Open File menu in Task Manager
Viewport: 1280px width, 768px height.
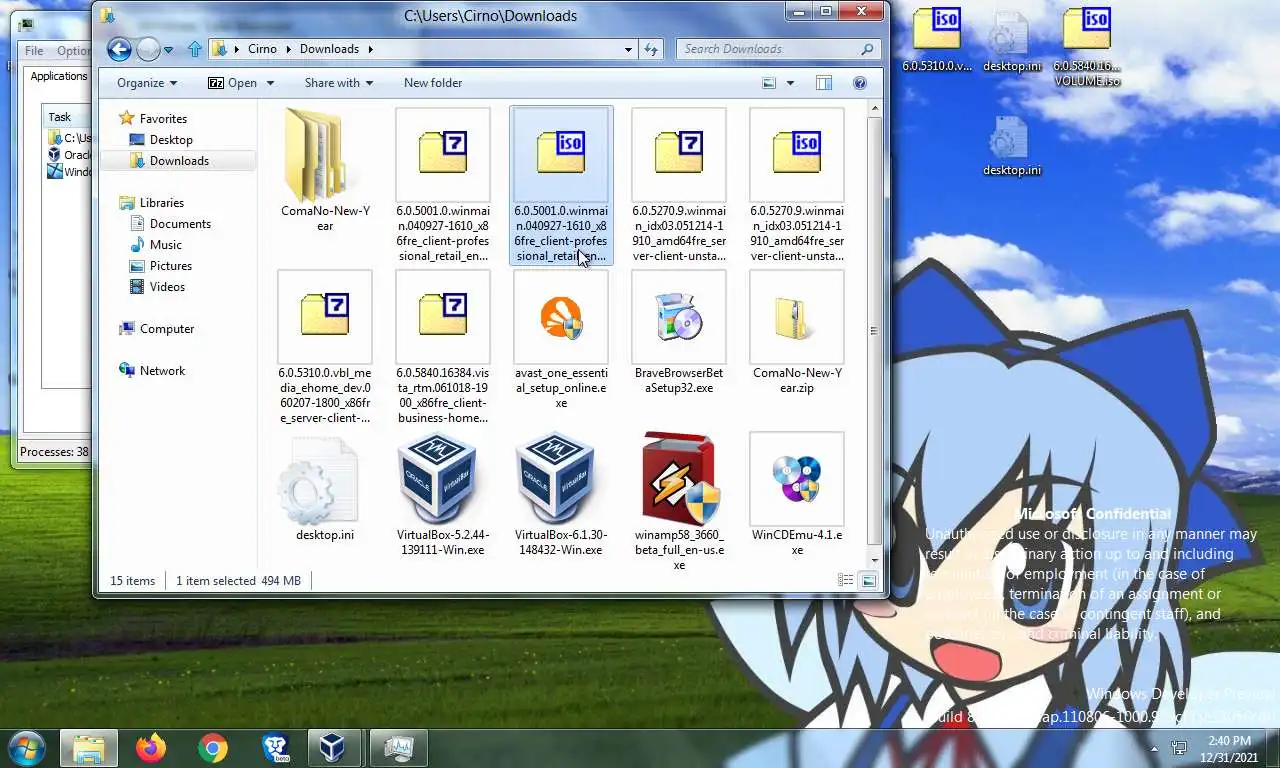coord(34,51)
